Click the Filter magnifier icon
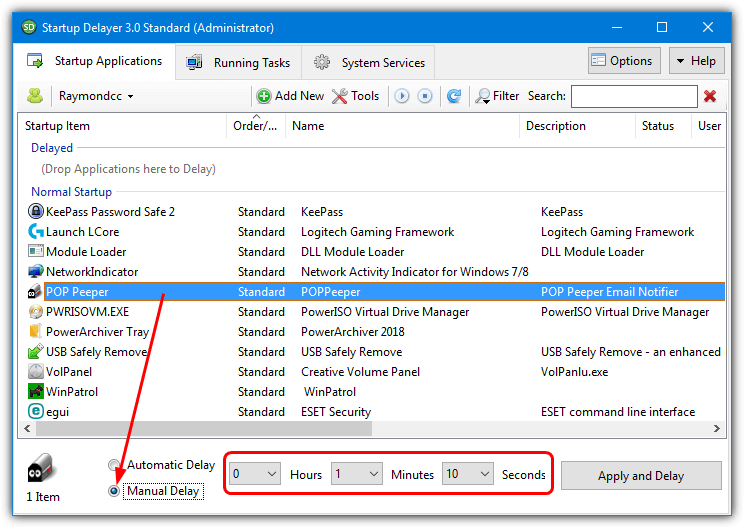This screenshot has height=527, width=744. [483, 96]
